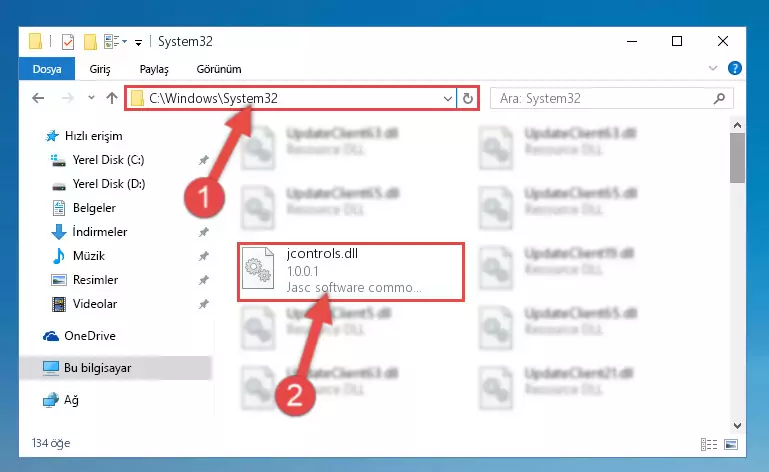Switch to details view in the status bar

[709, 445]
